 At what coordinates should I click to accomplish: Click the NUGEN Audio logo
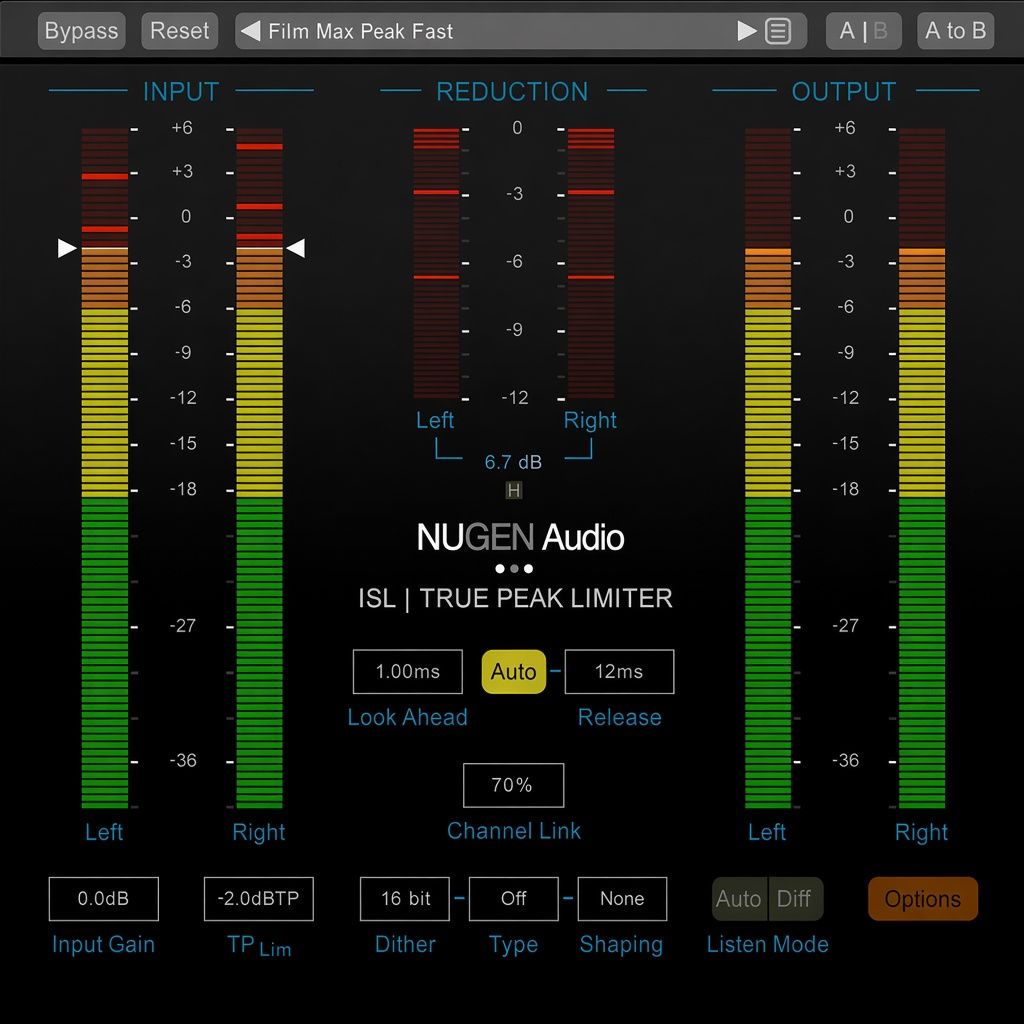pos(520,537)
